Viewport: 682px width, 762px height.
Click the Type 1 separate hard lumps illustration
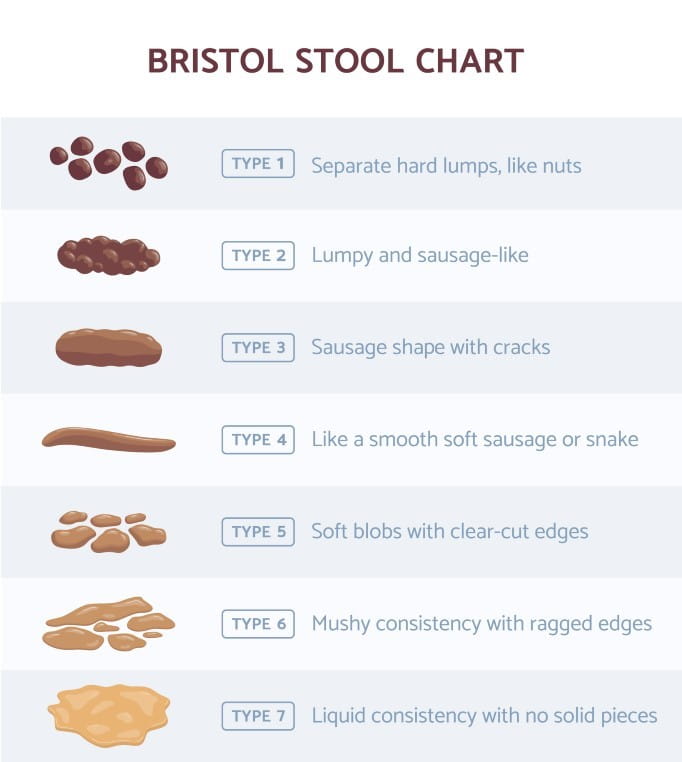point(108,163)
